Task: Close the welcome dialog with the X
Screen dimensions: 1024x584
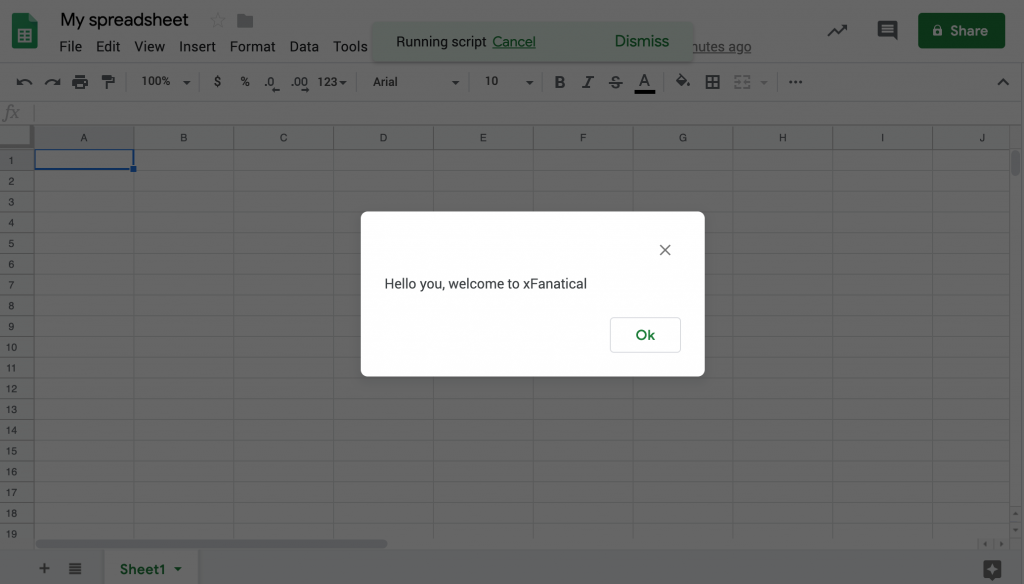Action: [665, 250]
